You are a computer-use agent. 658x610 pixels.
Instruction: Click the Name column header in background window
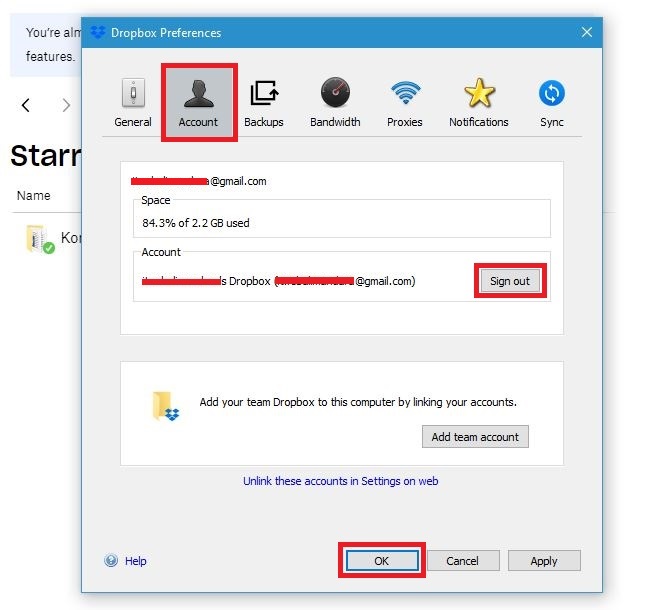(34, 196)
